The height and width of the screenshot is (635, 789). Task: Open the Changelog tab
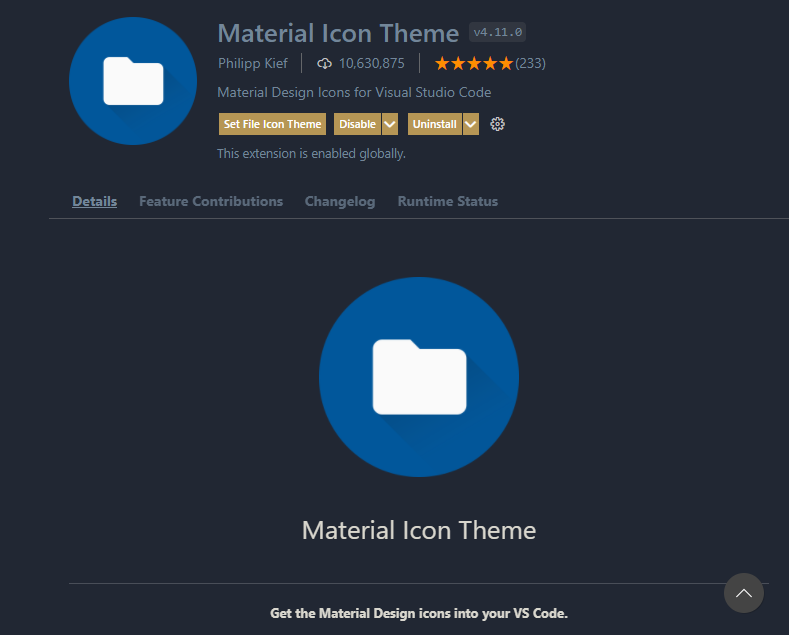(x=340, y=201)
